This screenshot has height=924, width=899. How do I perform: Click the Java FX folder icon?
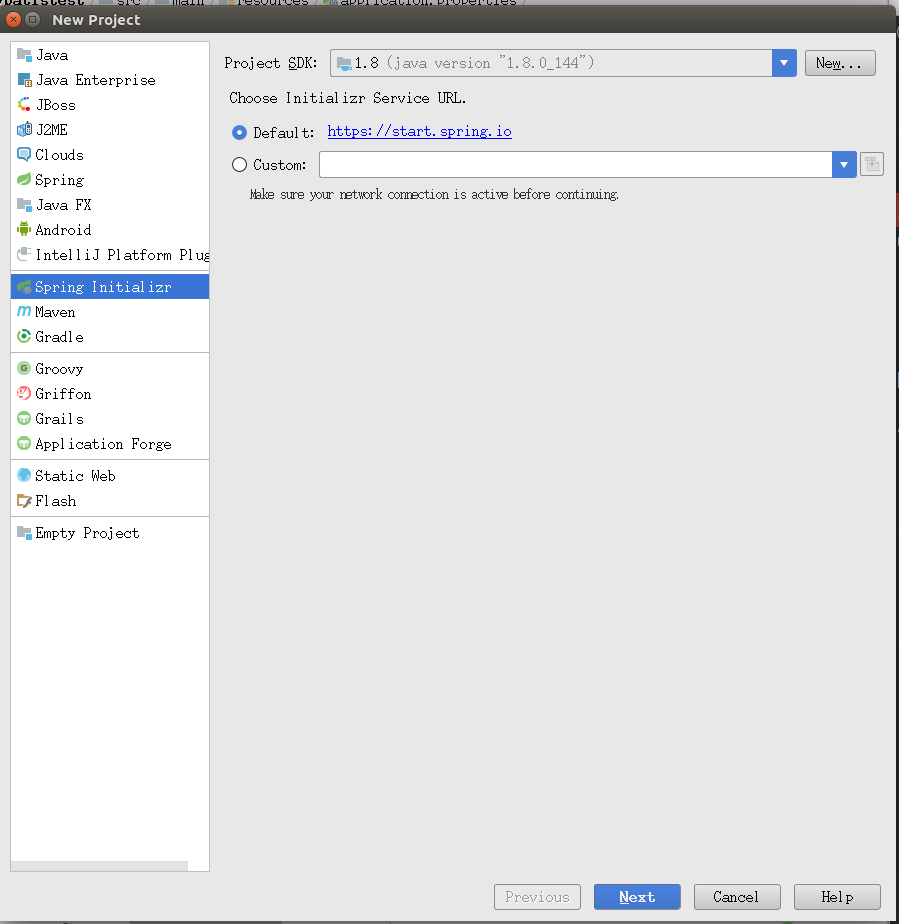[x=24, y=204]
